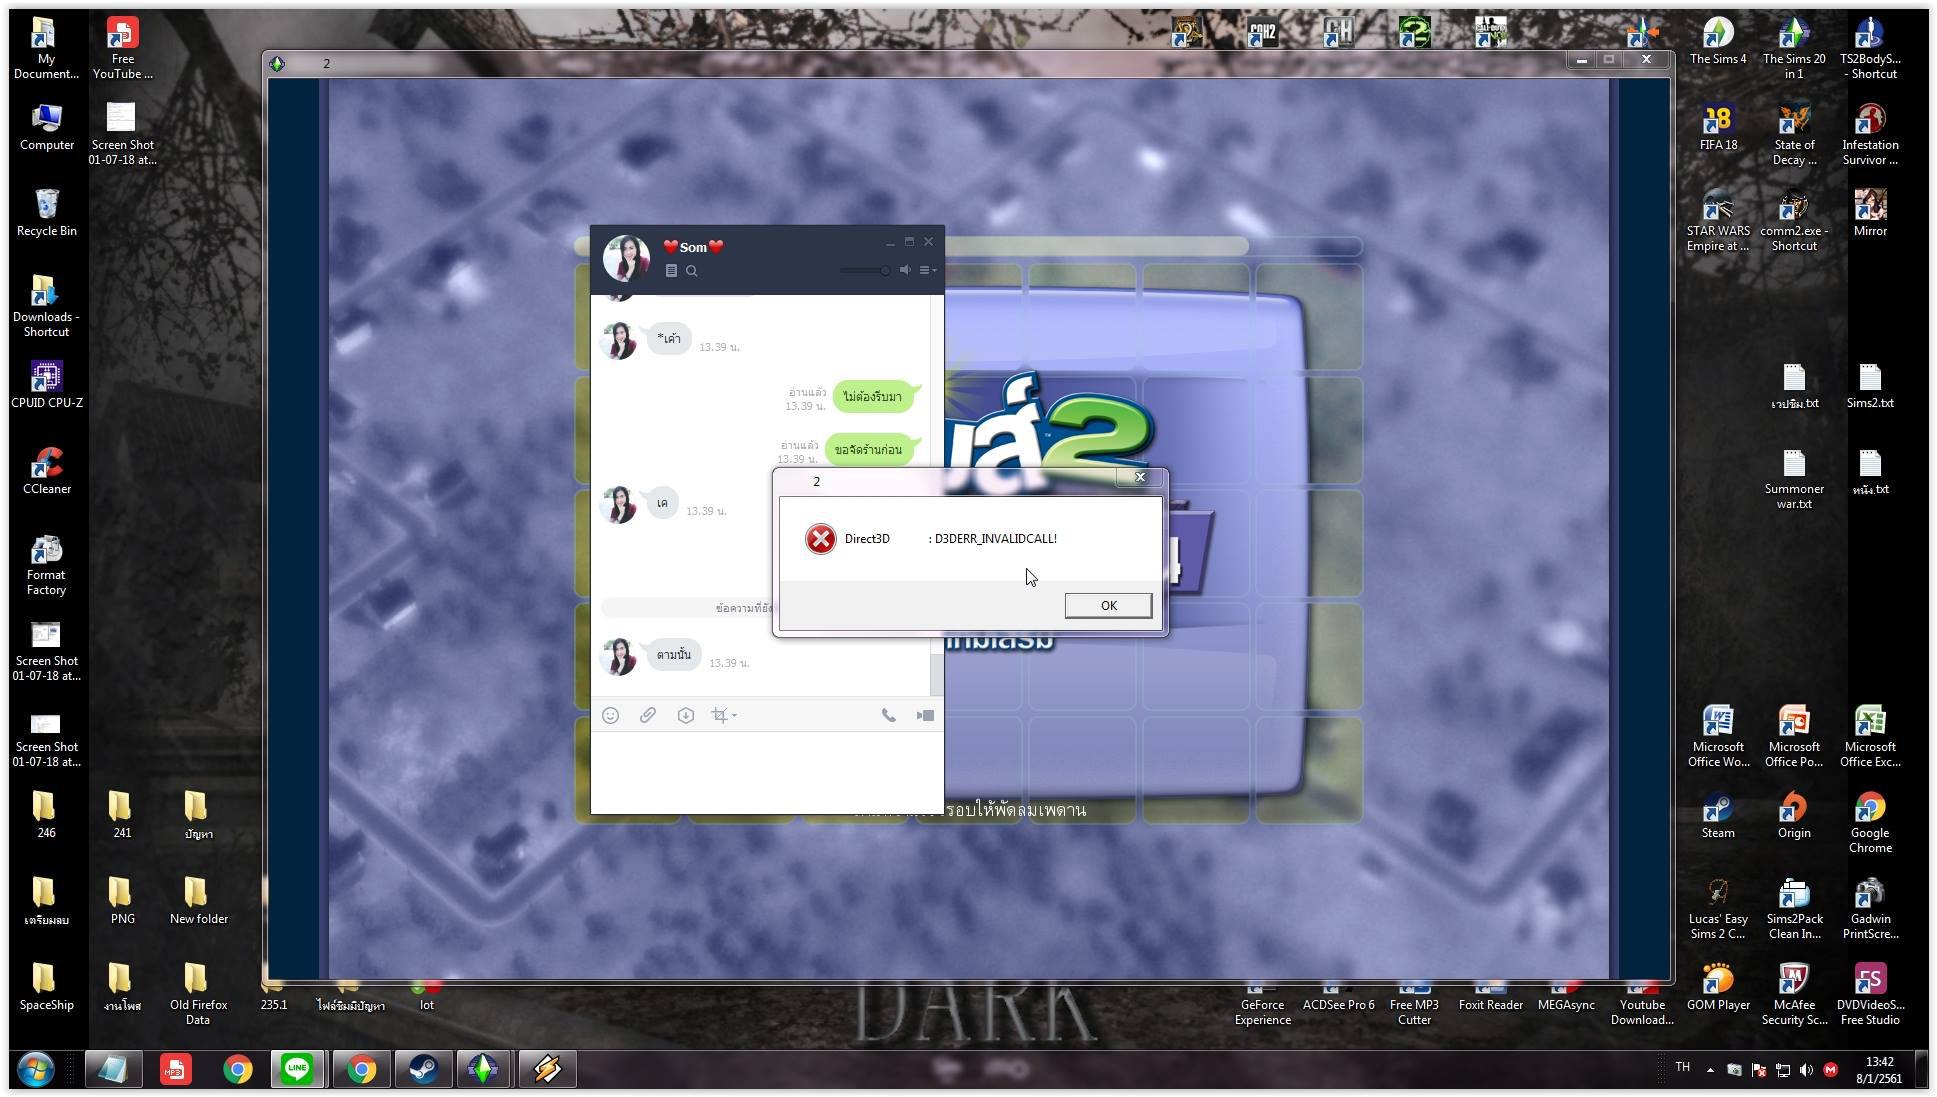The height and width of the screenshot is (1097, 1937).
Task: Select the Summoner war.txt file
Action: point(1794,478)
